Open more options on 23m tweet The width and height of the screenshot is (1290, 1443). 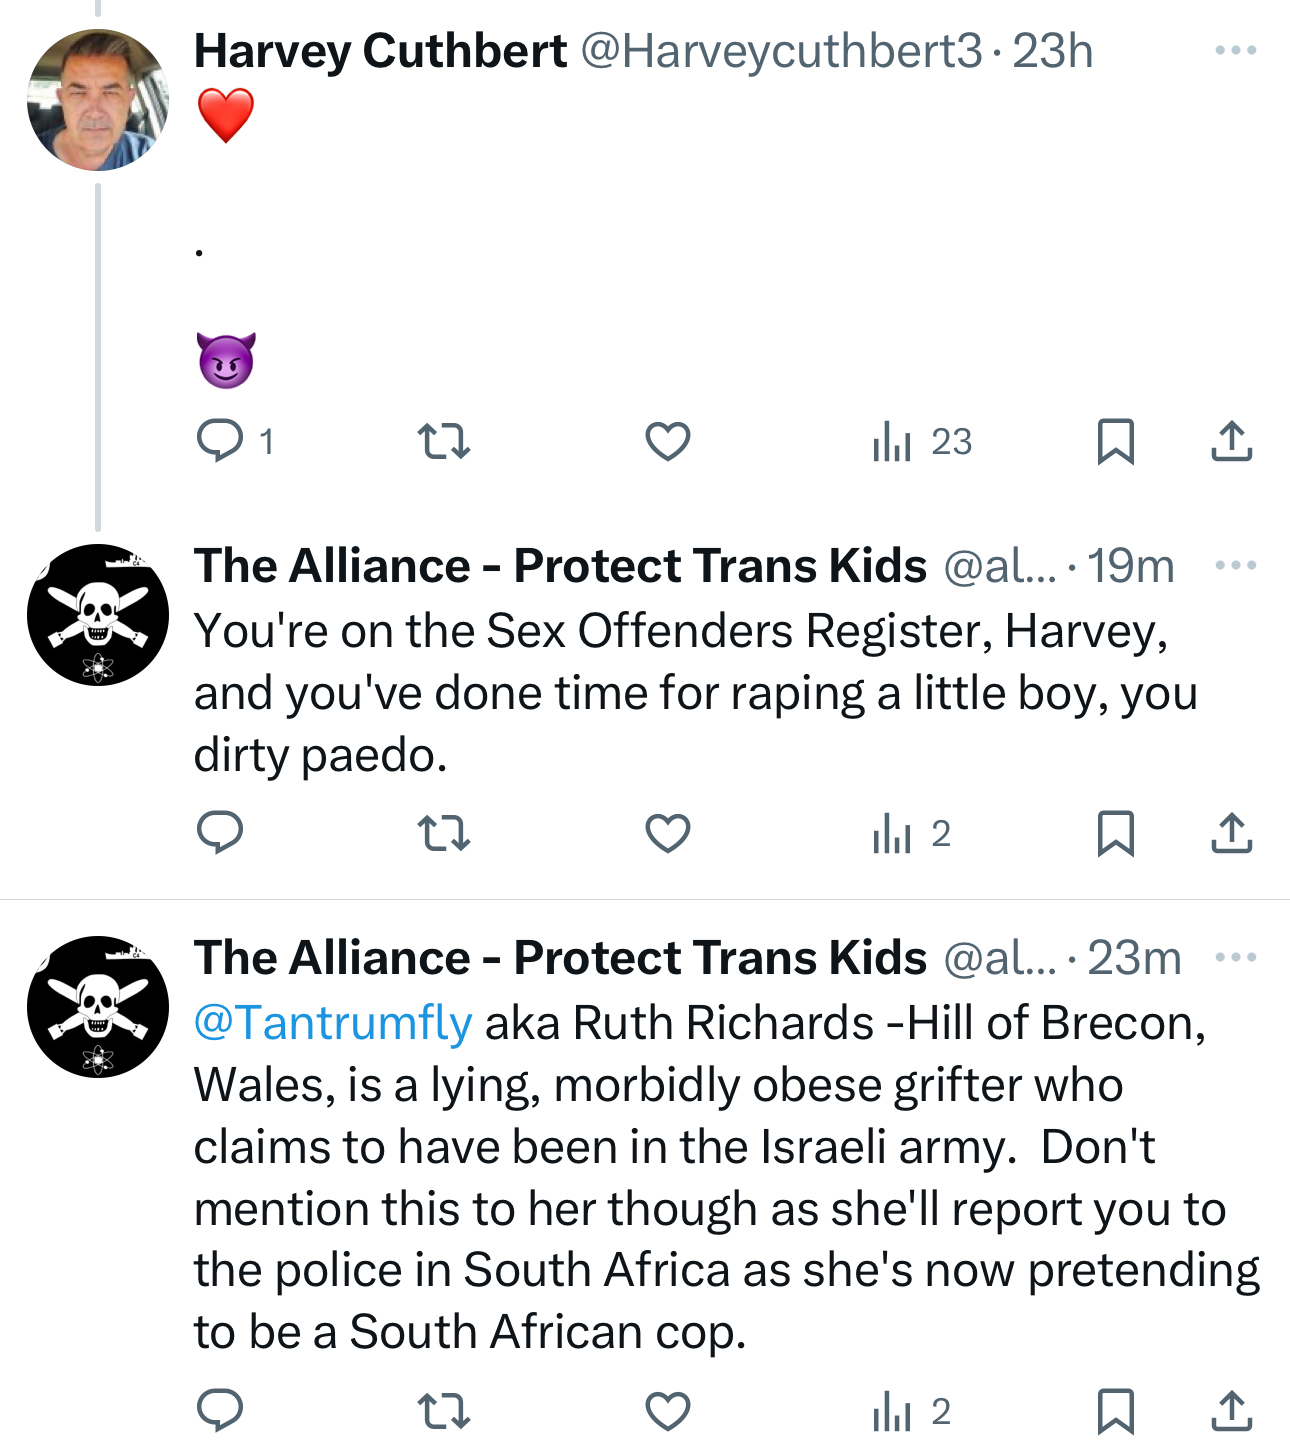(1235, 957)
